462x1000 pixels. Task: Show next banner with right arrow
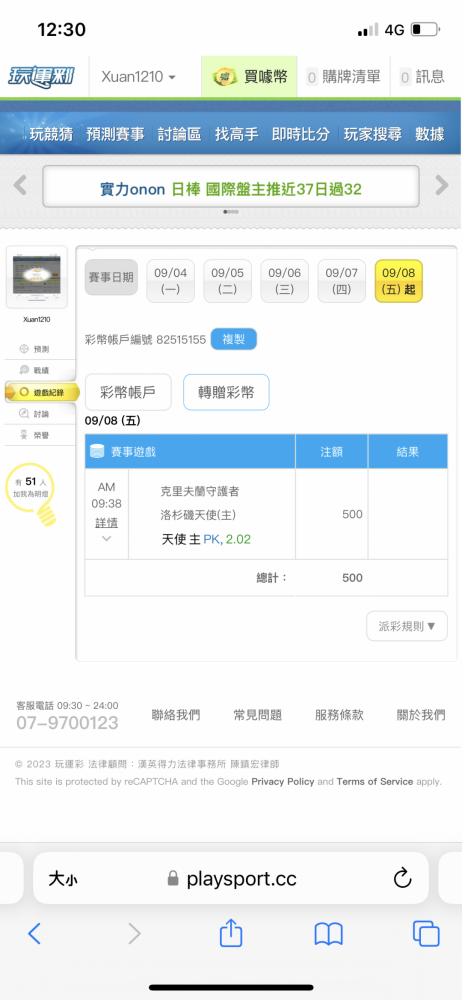pyautogui.click(x=442, y=186)
